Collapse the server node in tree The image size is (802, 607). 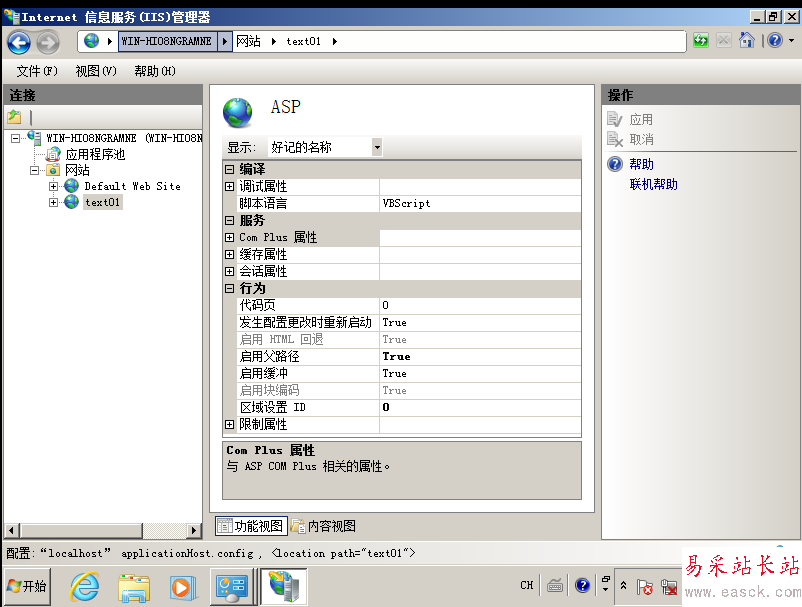[15, 138]
